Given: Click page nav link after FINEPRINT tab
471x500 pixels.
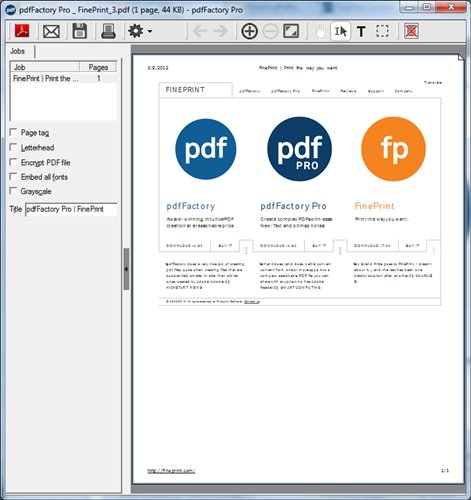Looking at the screenshot, I should click(250, 91).
